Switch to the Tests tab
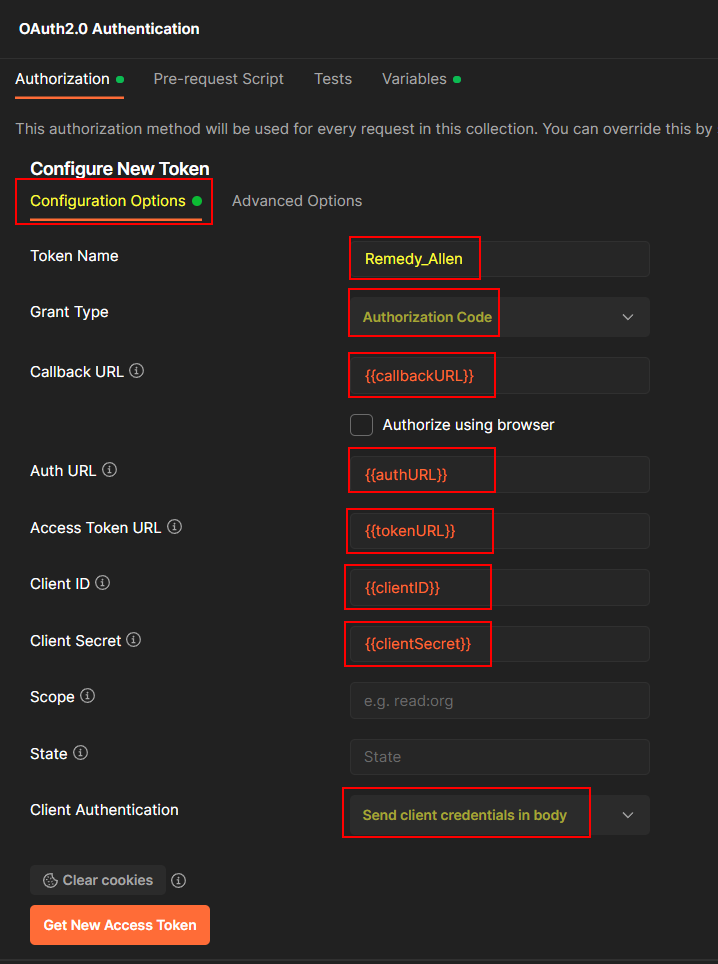The height and width of the screenshot is (964, 718). (x=333, y=78)
